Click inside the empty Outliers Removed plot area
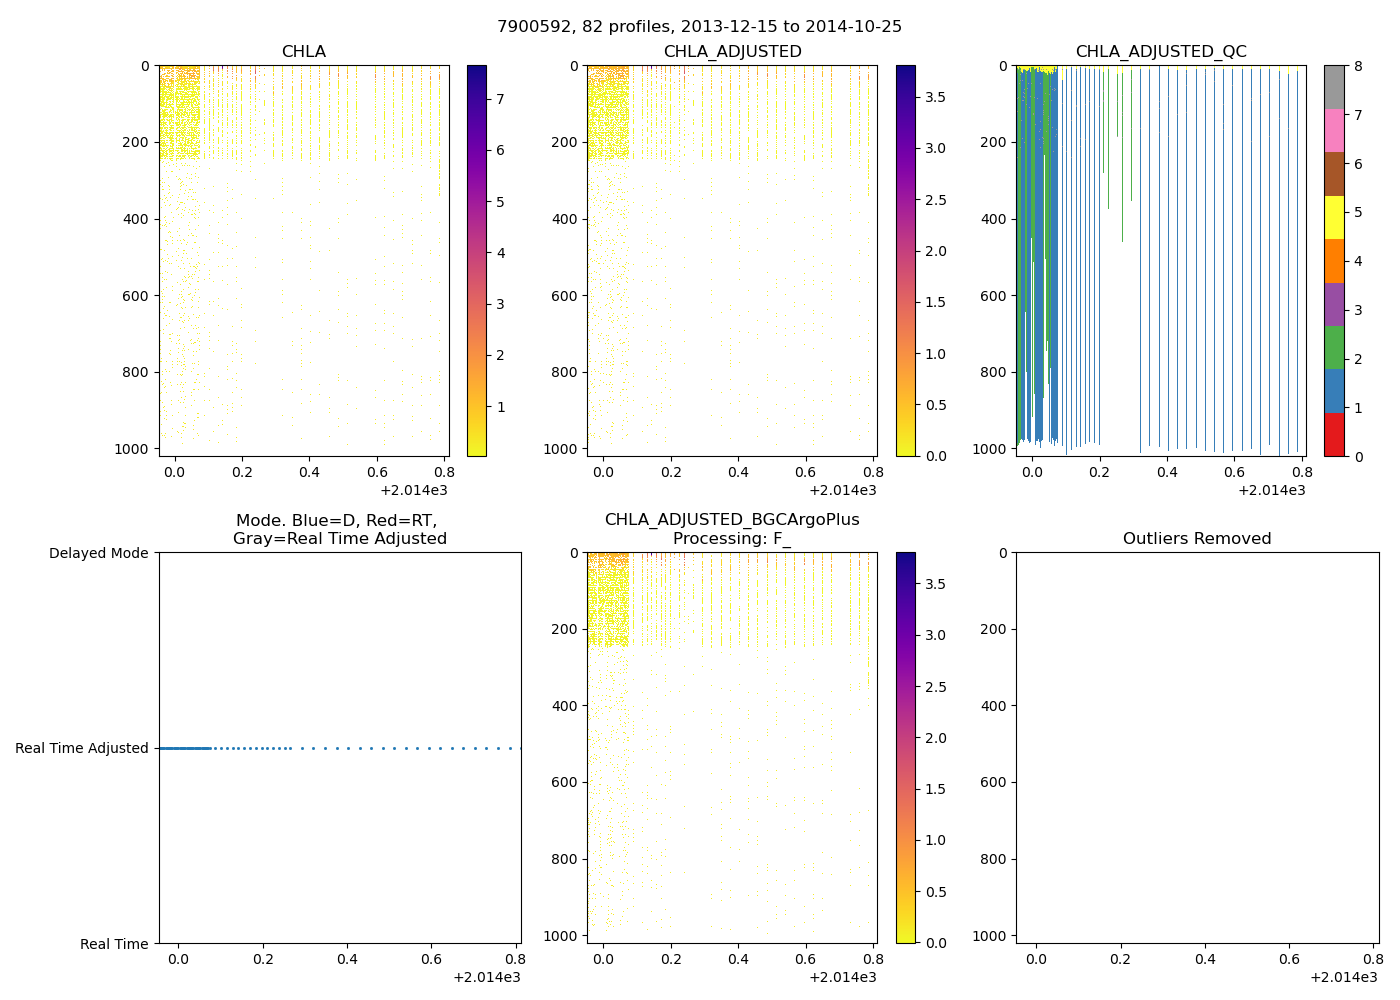Image resolution: width=1400 pixels, height=1000 pixels. [x=1197, y=748]
